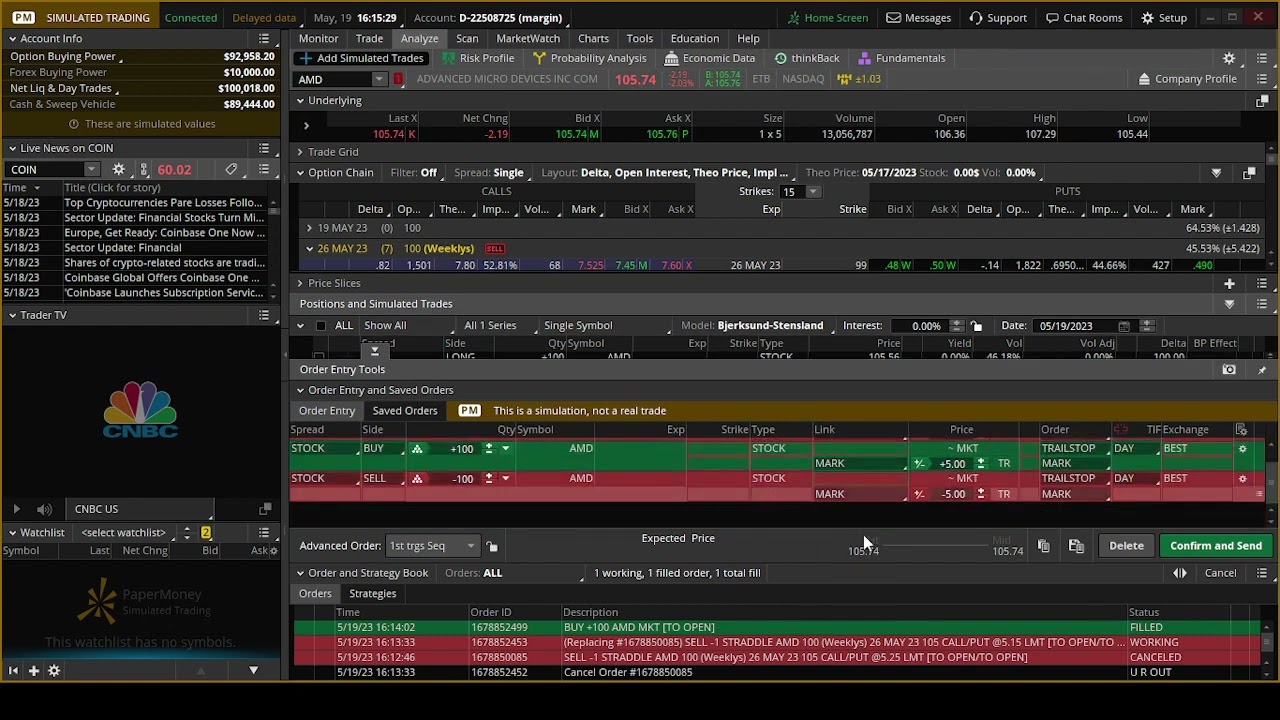The width and height of the screenshot is (1280, 720).
Task: Click add gadget plus icon bottom left
Action: pyautogui.click(x=33, y=671)
